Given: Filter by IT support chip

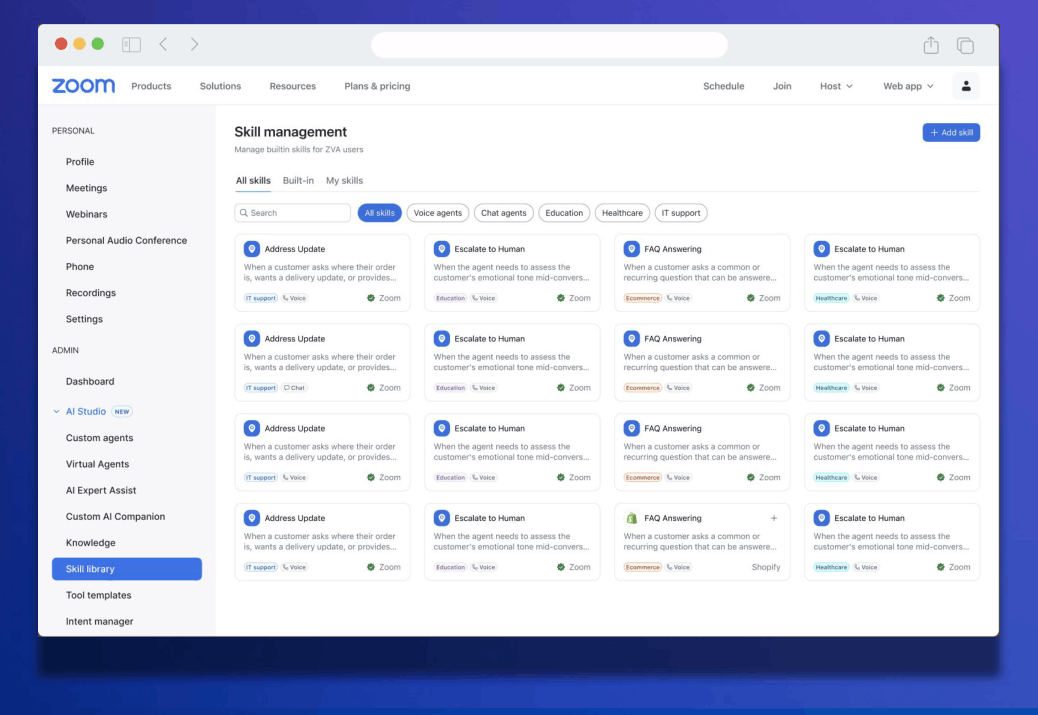Looking at the screenshot, I should (681, 213).
